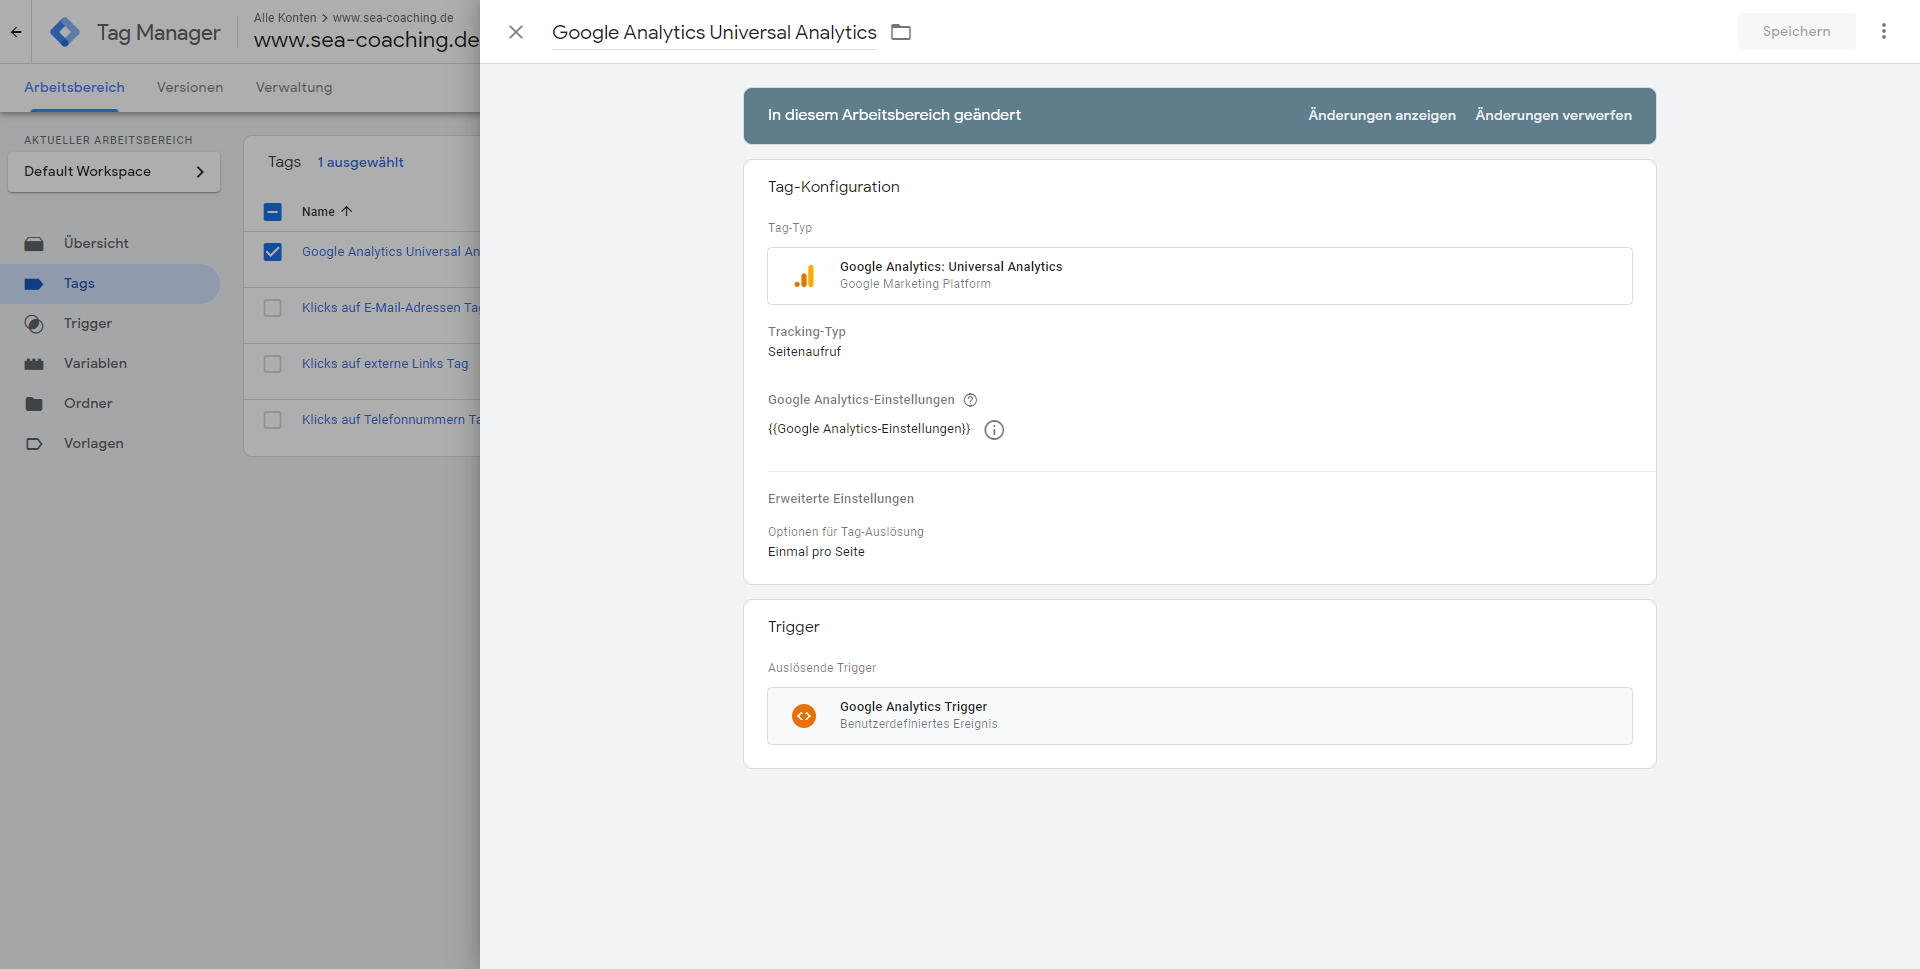Expand the Default Workspace selector
1920x969 pixels.
pos(114,172)
